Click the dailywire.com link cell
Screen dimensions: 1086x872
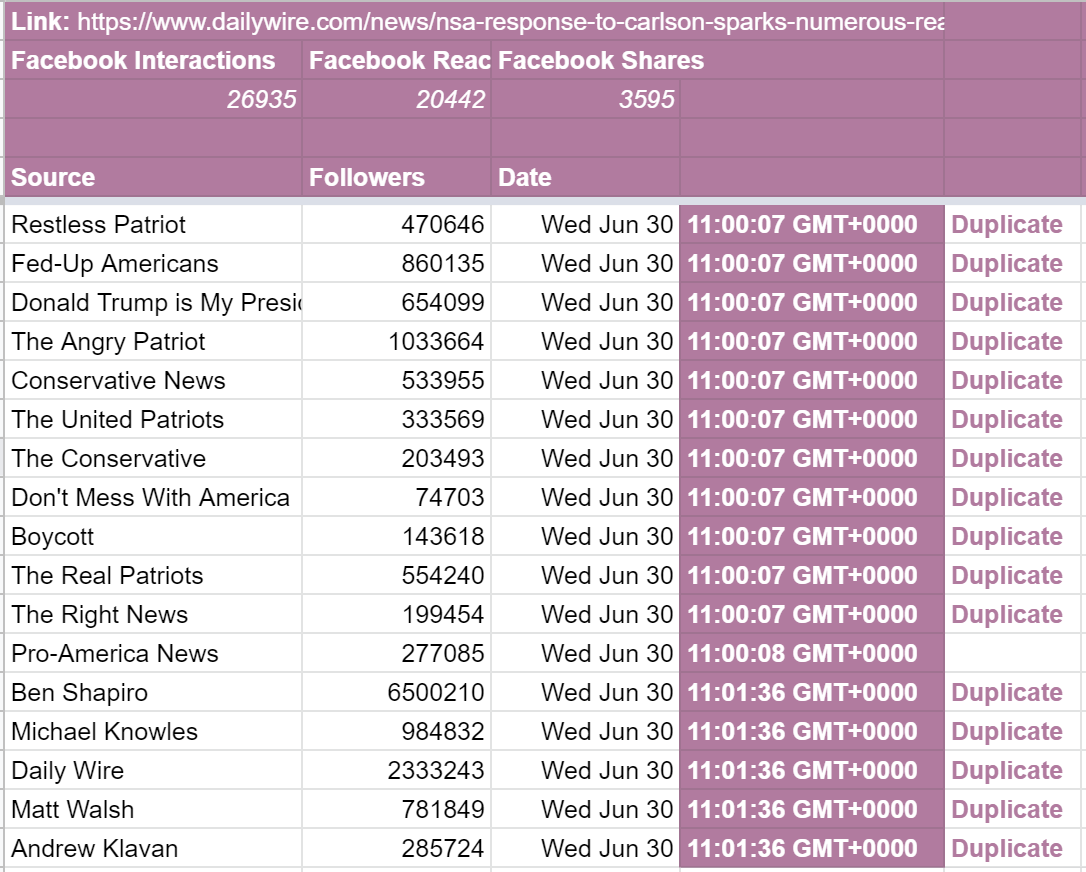pos(474,21)
